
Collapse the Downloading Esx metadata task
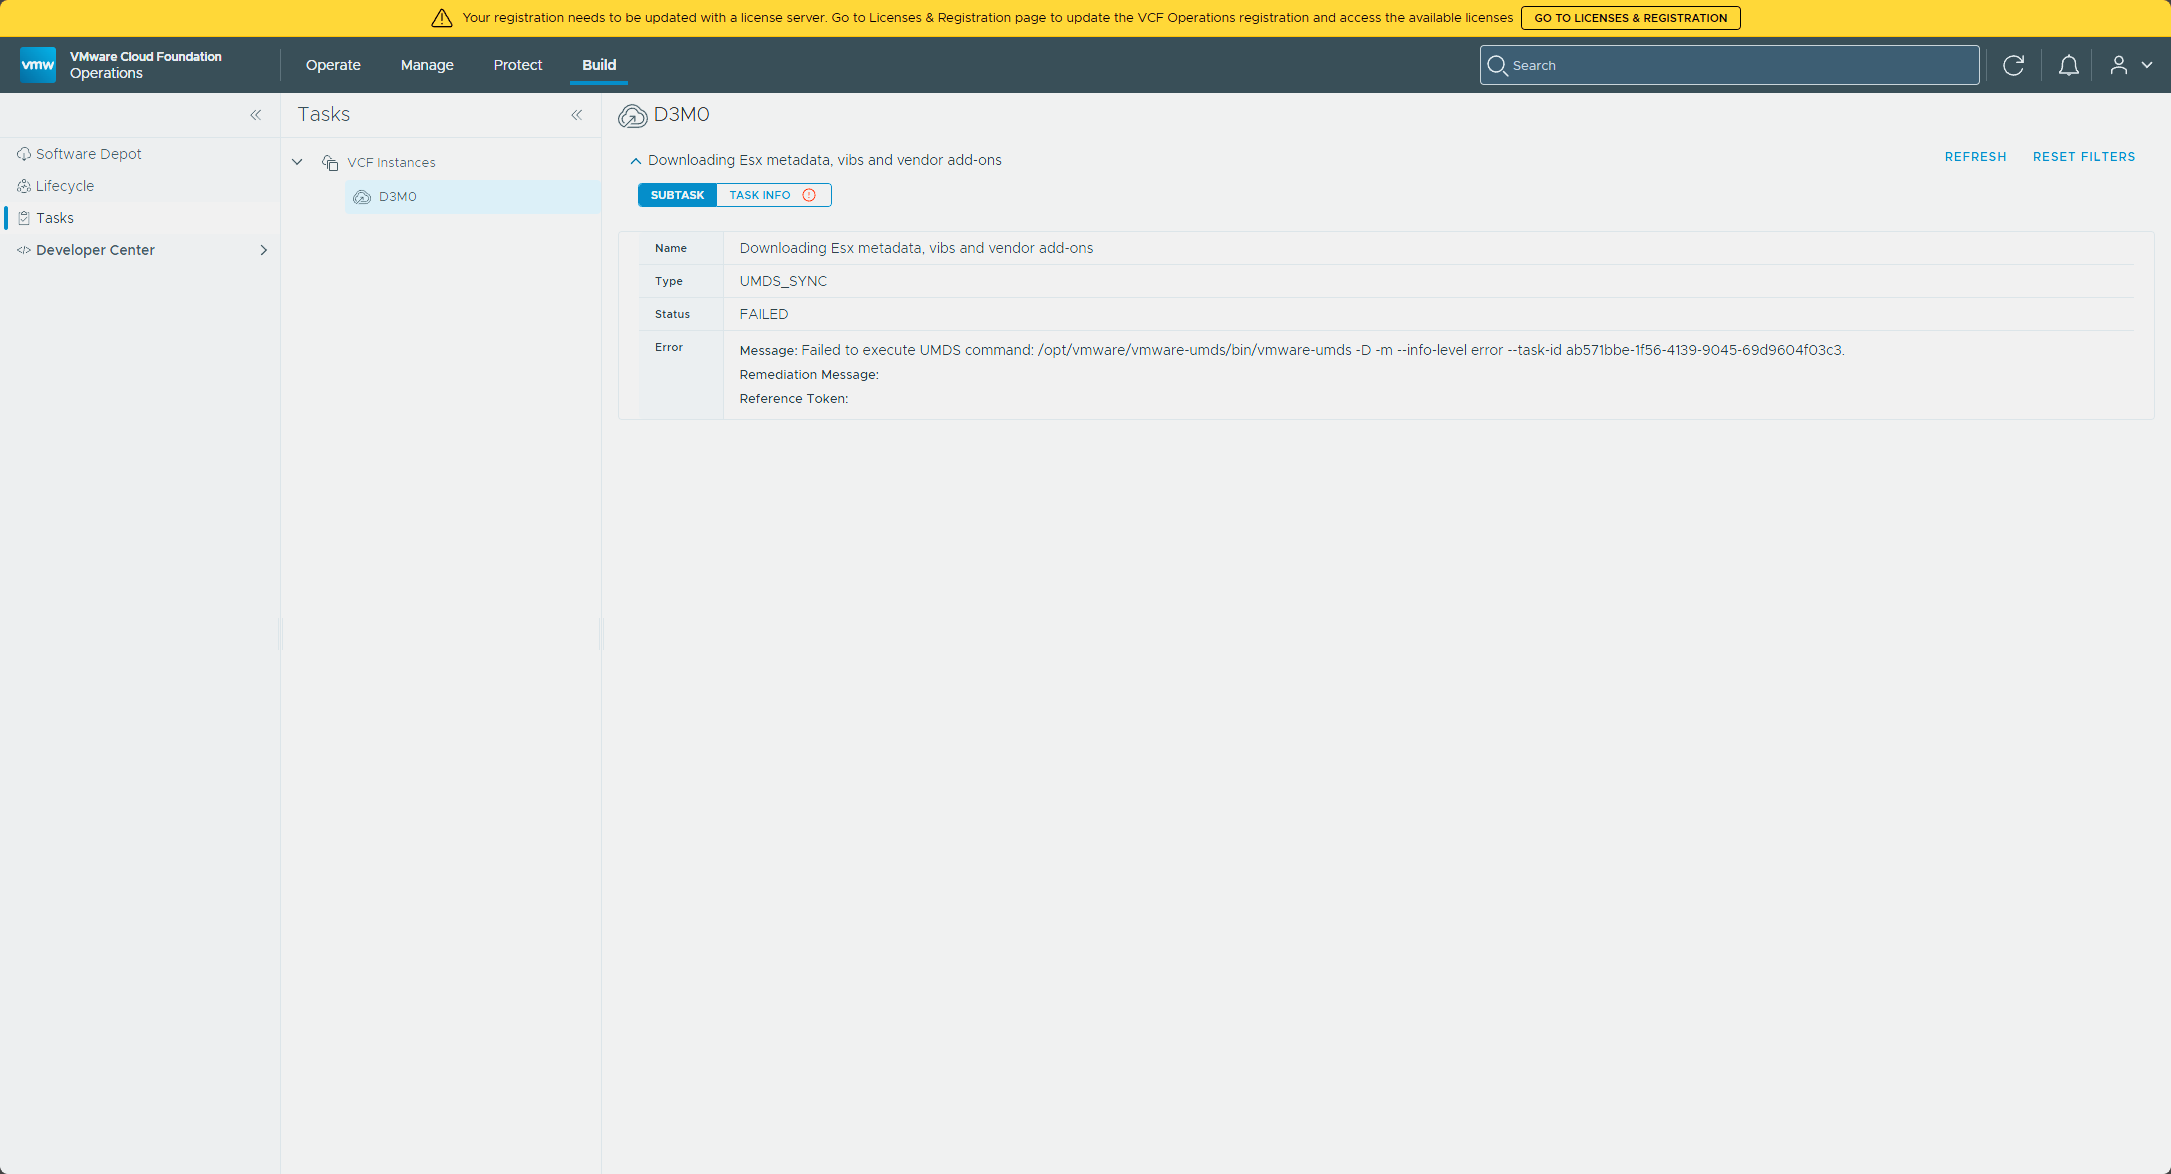point(636,160)
